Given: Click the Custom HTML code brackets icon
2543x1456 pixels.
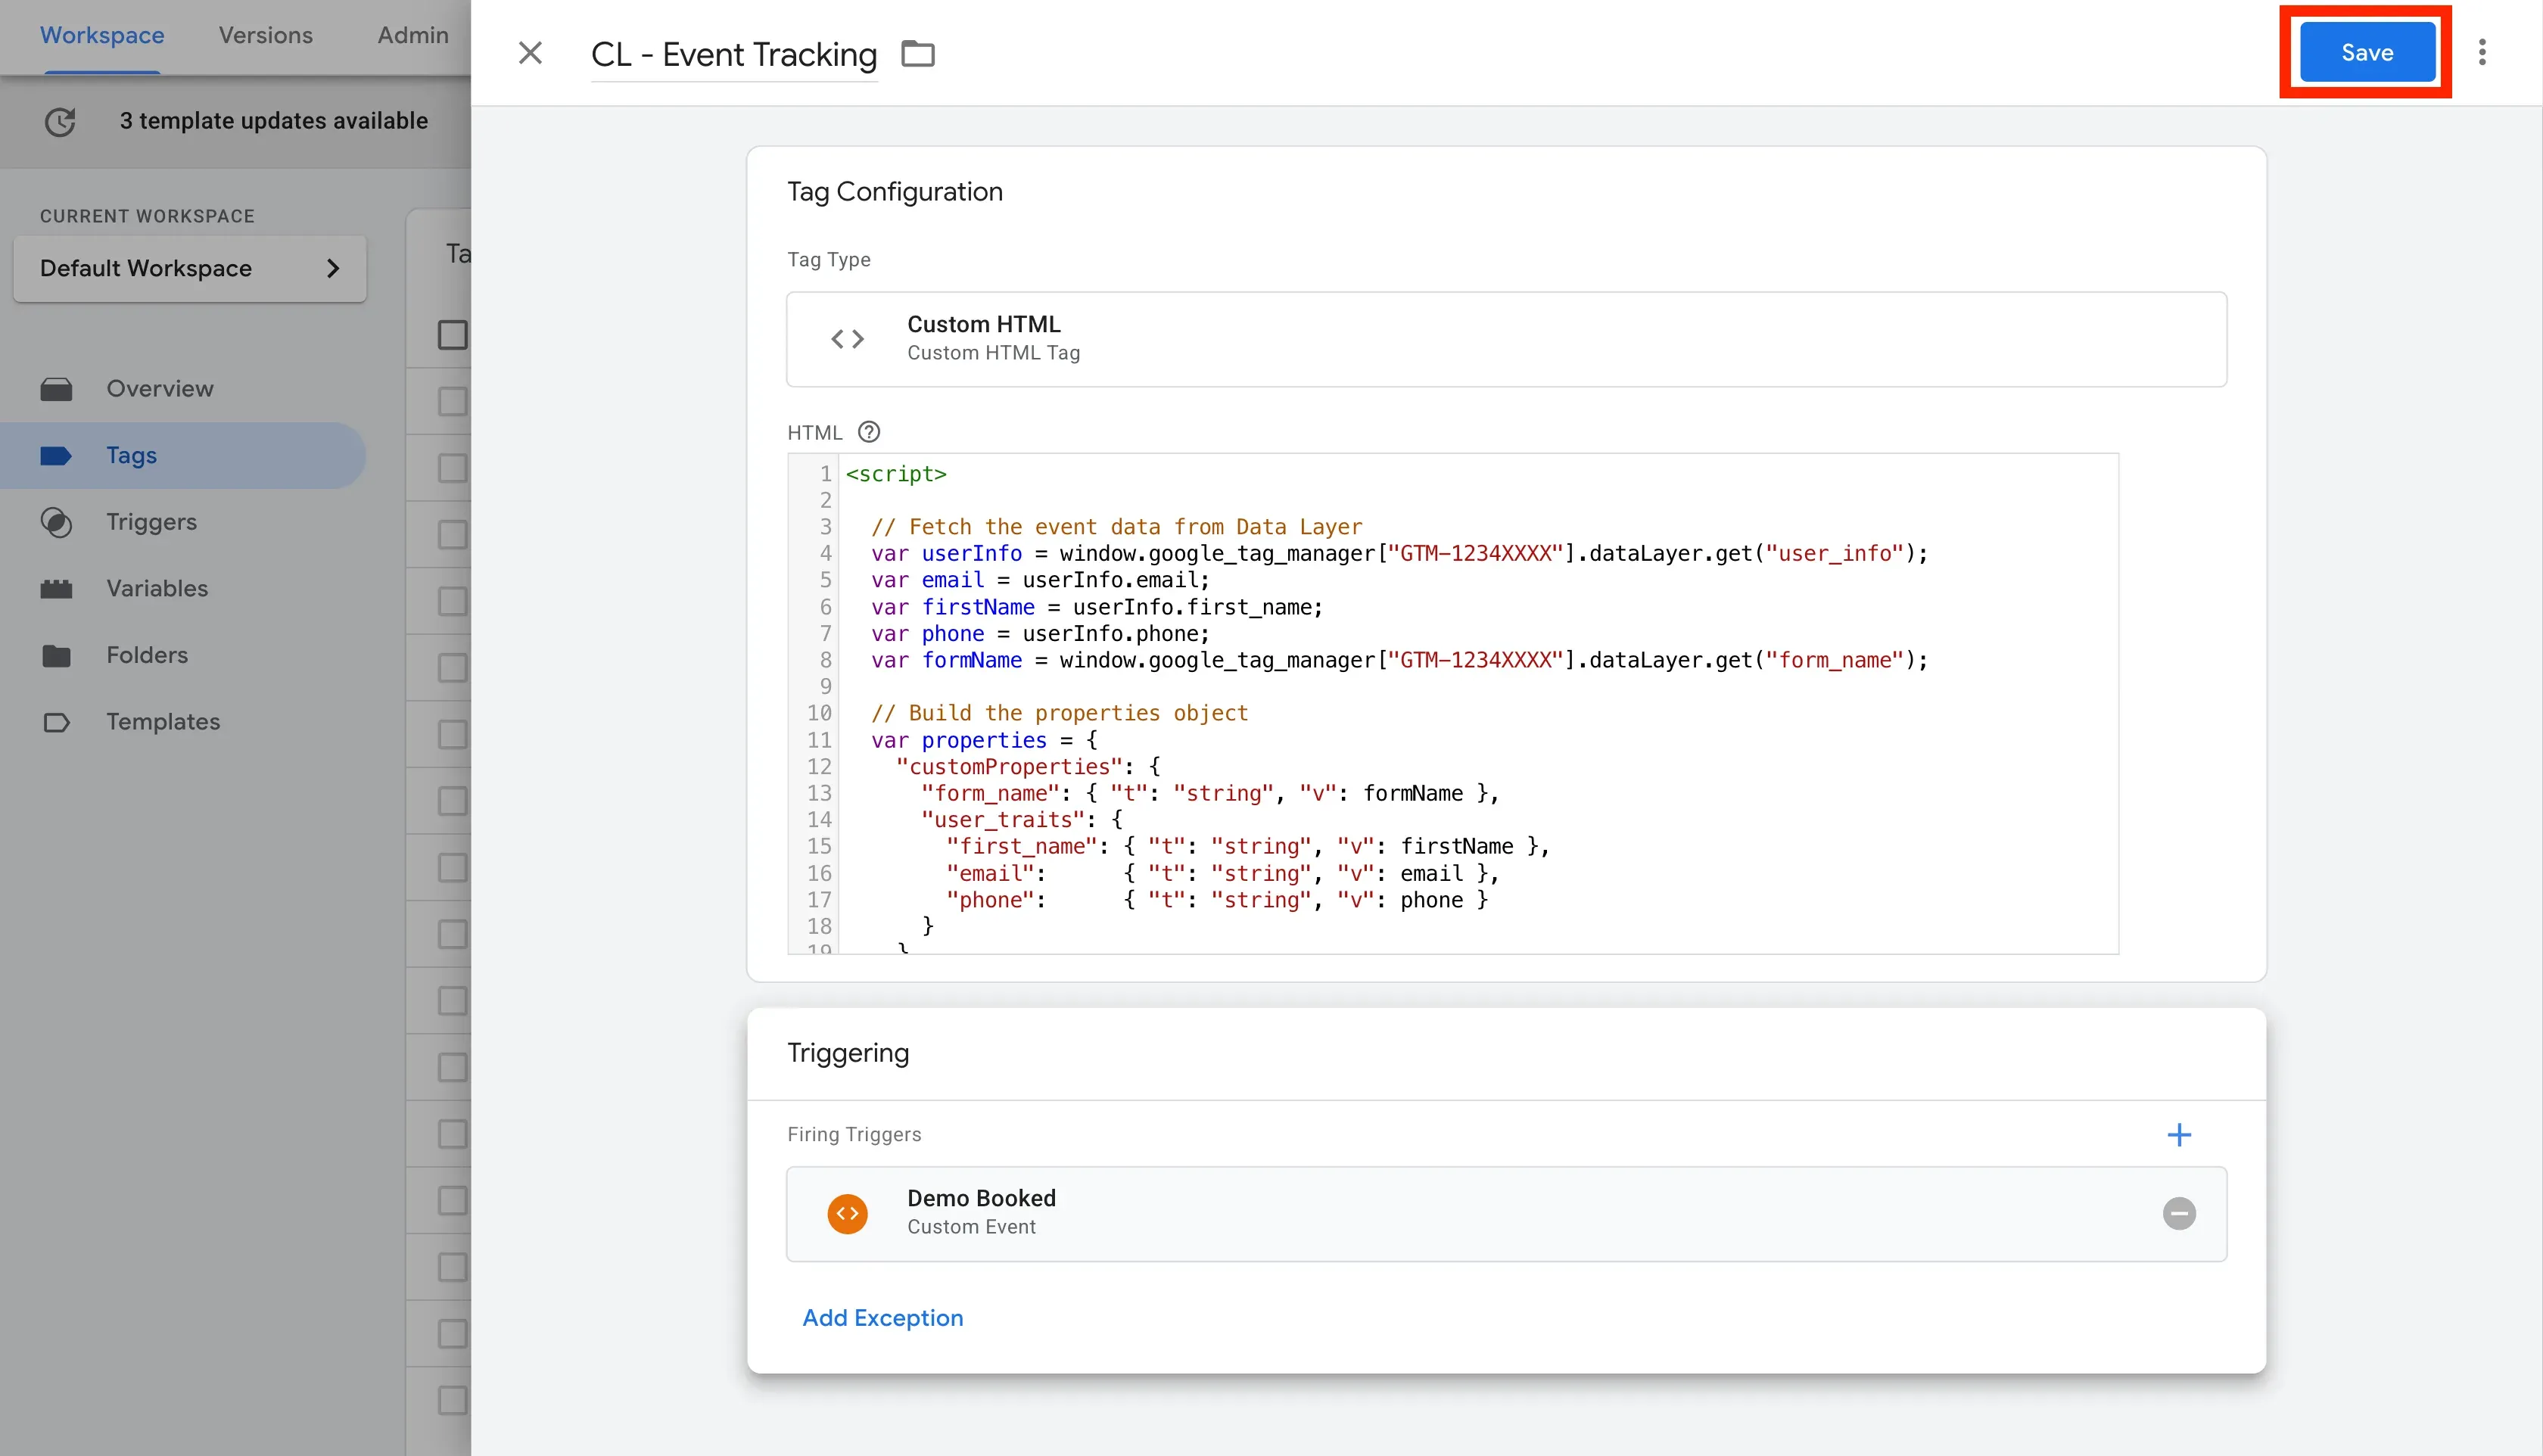Looking at the screenshot, I should [847, 339].
